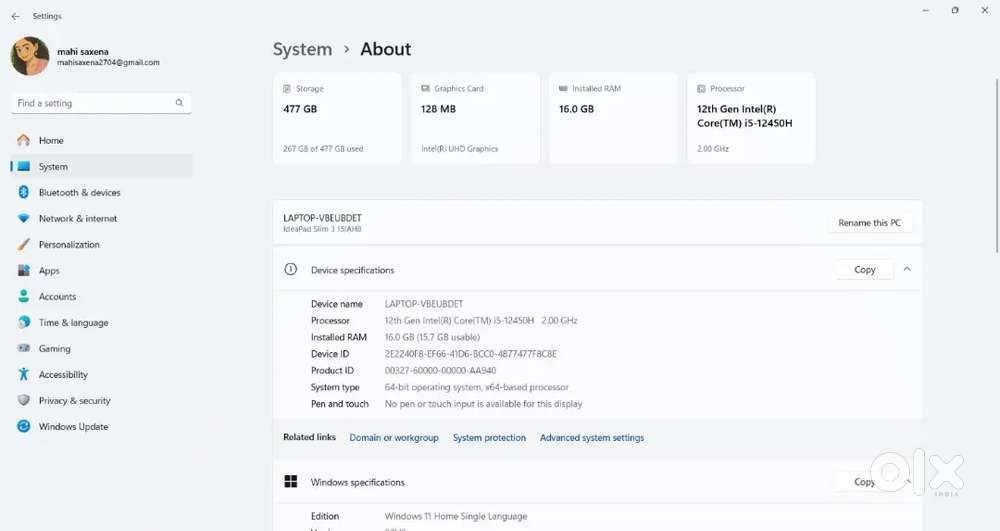The image size is (1000, 531).
Task: Select 'Intel(R) UHD Graphics' text
Action: (x=459, y=149)
